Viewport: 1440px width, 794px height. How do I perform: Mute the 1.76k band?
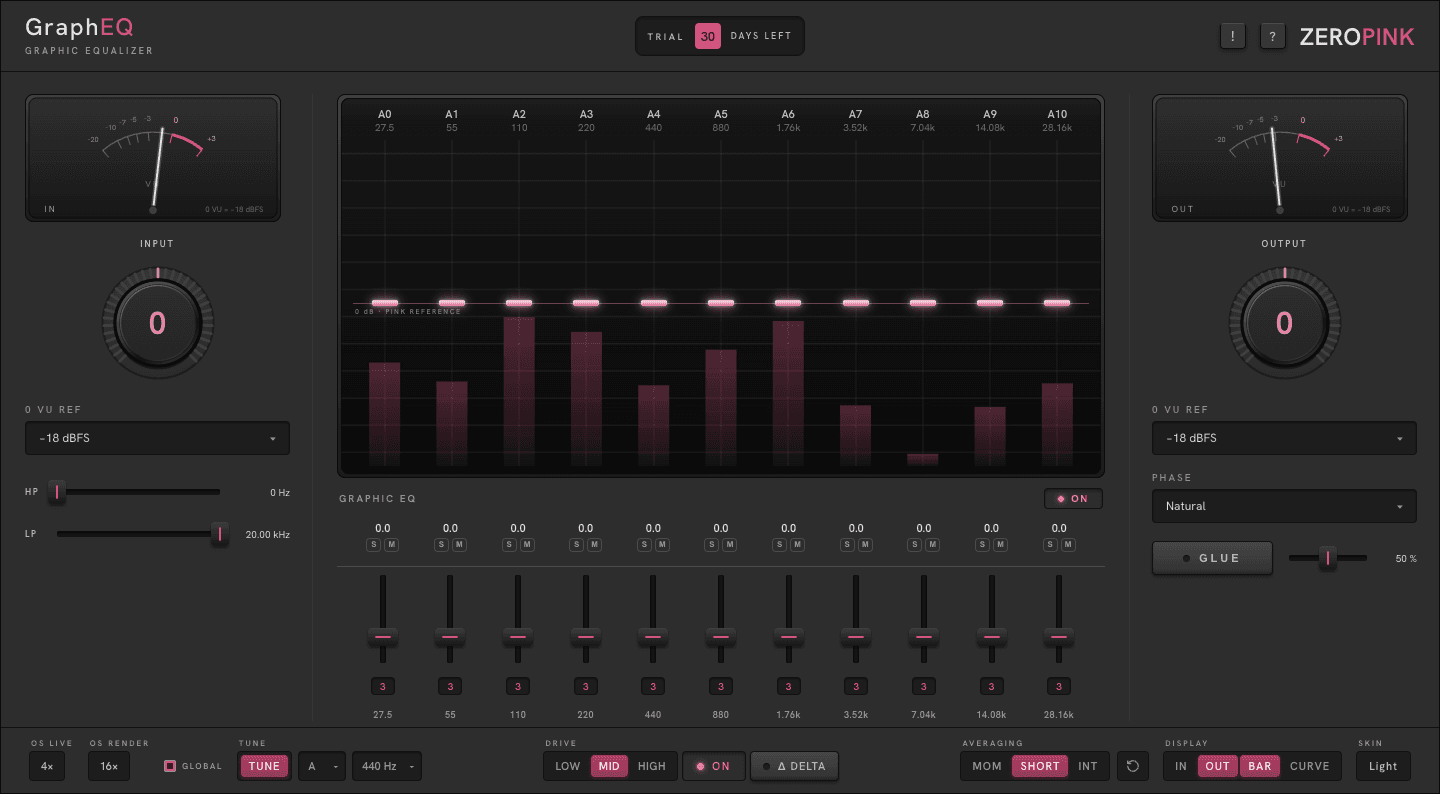coord(797,545)
